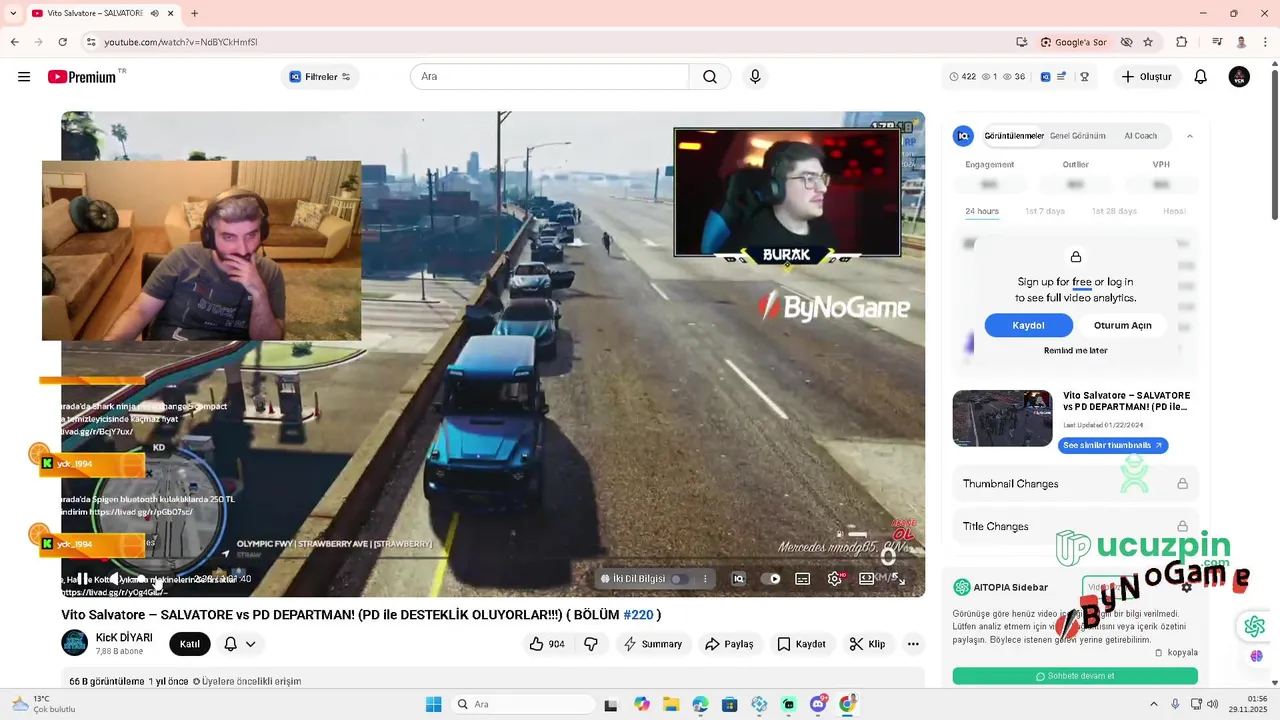Switch to theater mode
This screenshot has width=1280, height=720.
[x=866, y=578]
